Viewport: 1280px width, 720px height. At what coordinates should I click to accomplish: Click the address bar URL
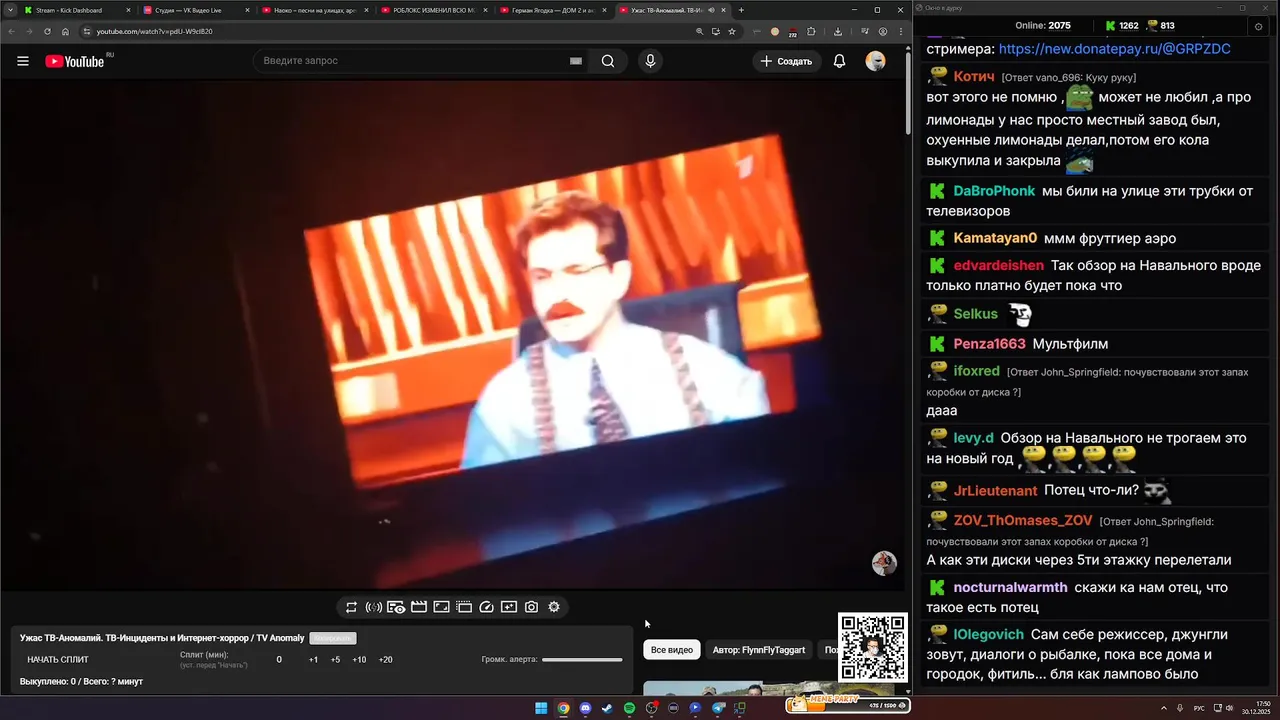[x=154, y=31]
